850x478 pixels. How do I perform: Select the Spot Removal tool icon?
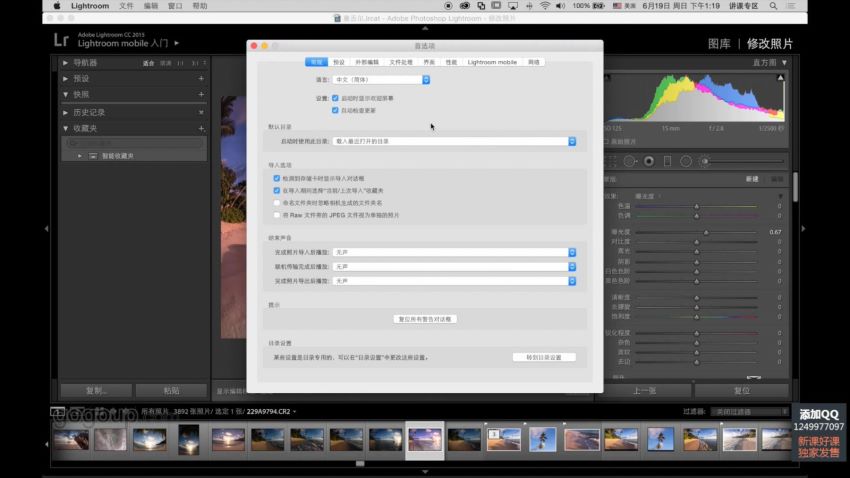[x=630, y=162]
